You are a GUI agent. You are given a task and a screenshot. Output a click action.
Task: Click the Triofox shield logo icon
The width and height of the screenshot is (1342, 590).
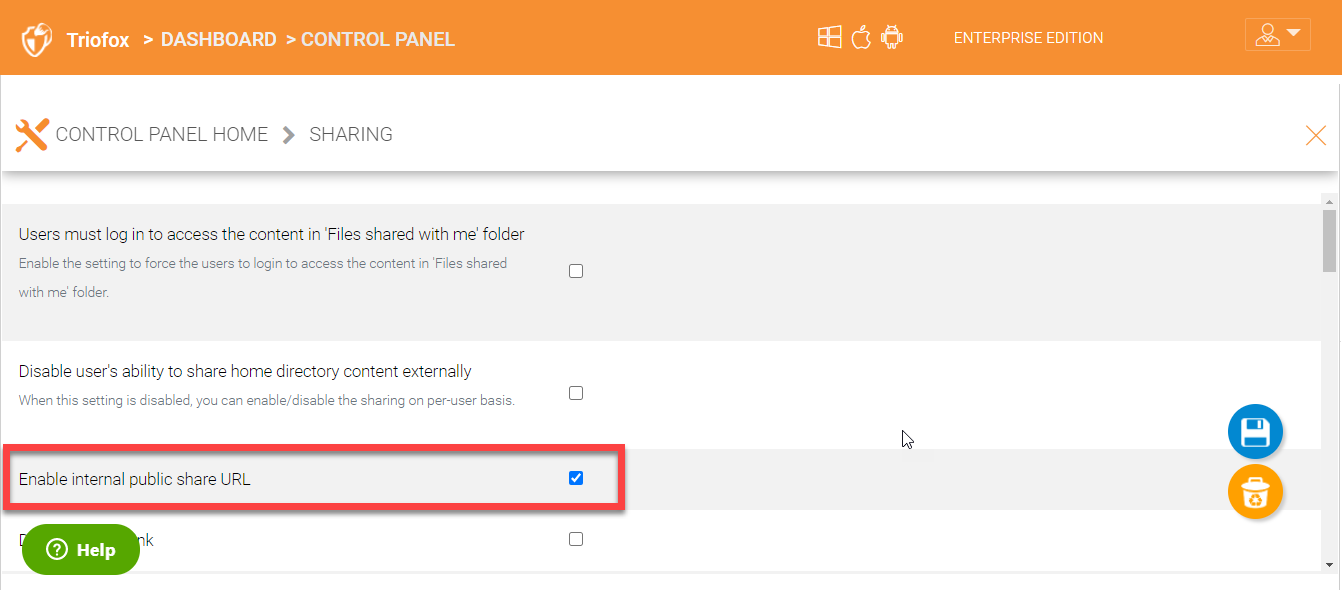[37, 40]
